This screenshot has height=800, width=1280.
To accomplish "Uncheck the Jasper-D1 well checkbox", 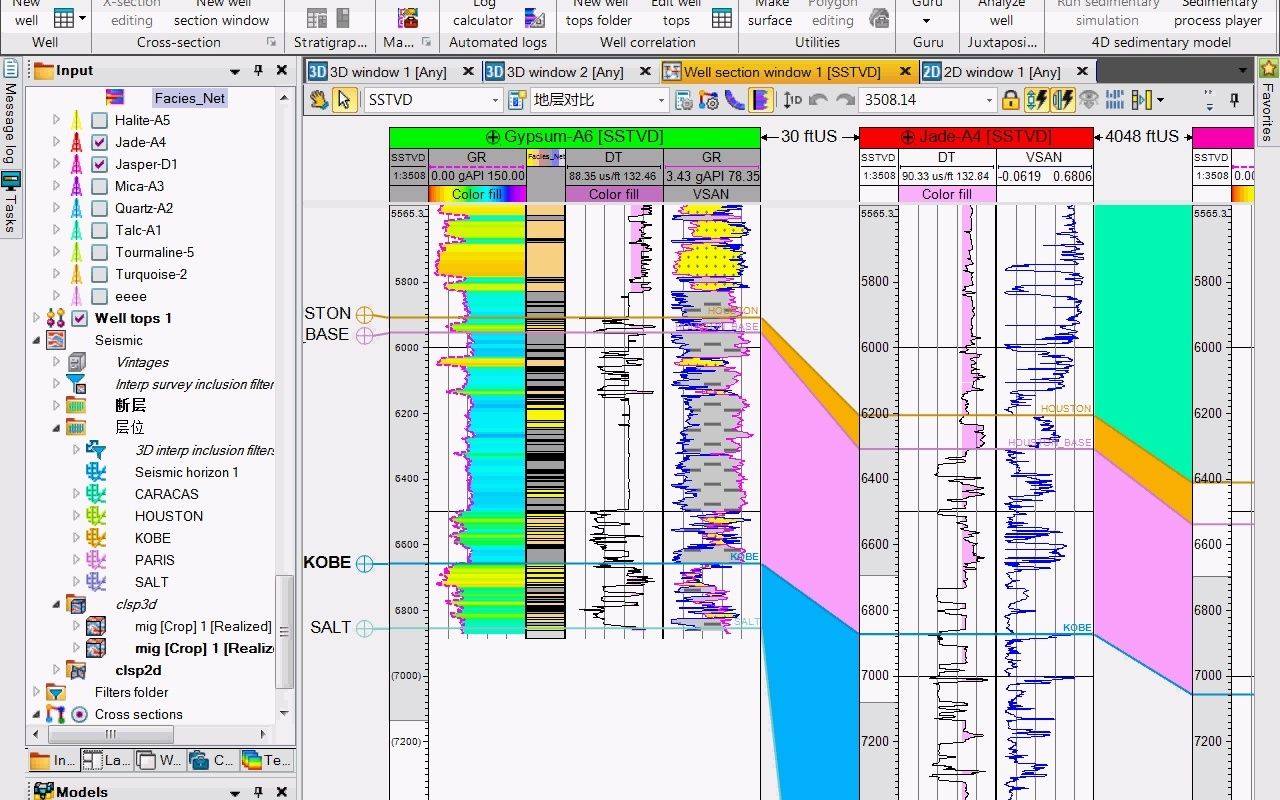I will click(99, 164).
